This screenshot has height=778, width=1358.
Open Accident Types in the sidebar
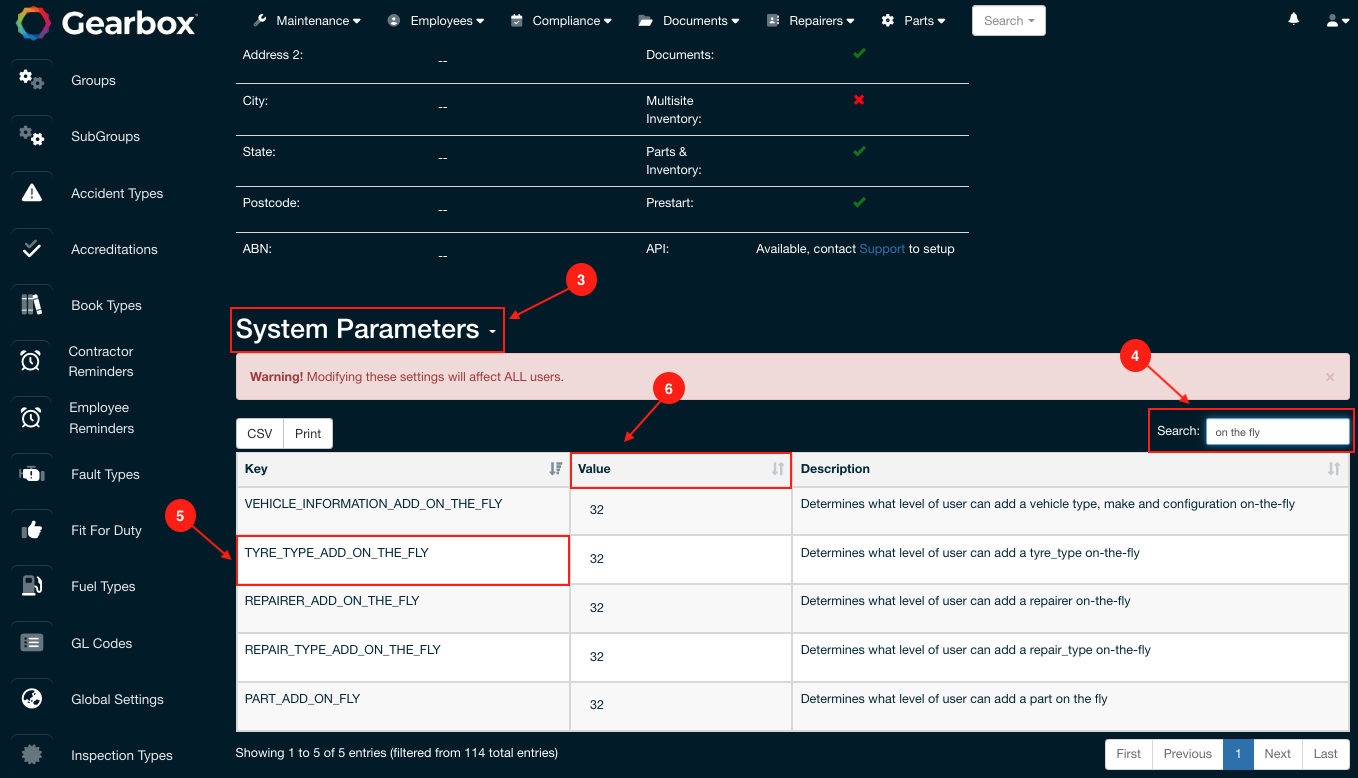pos(117,193)
